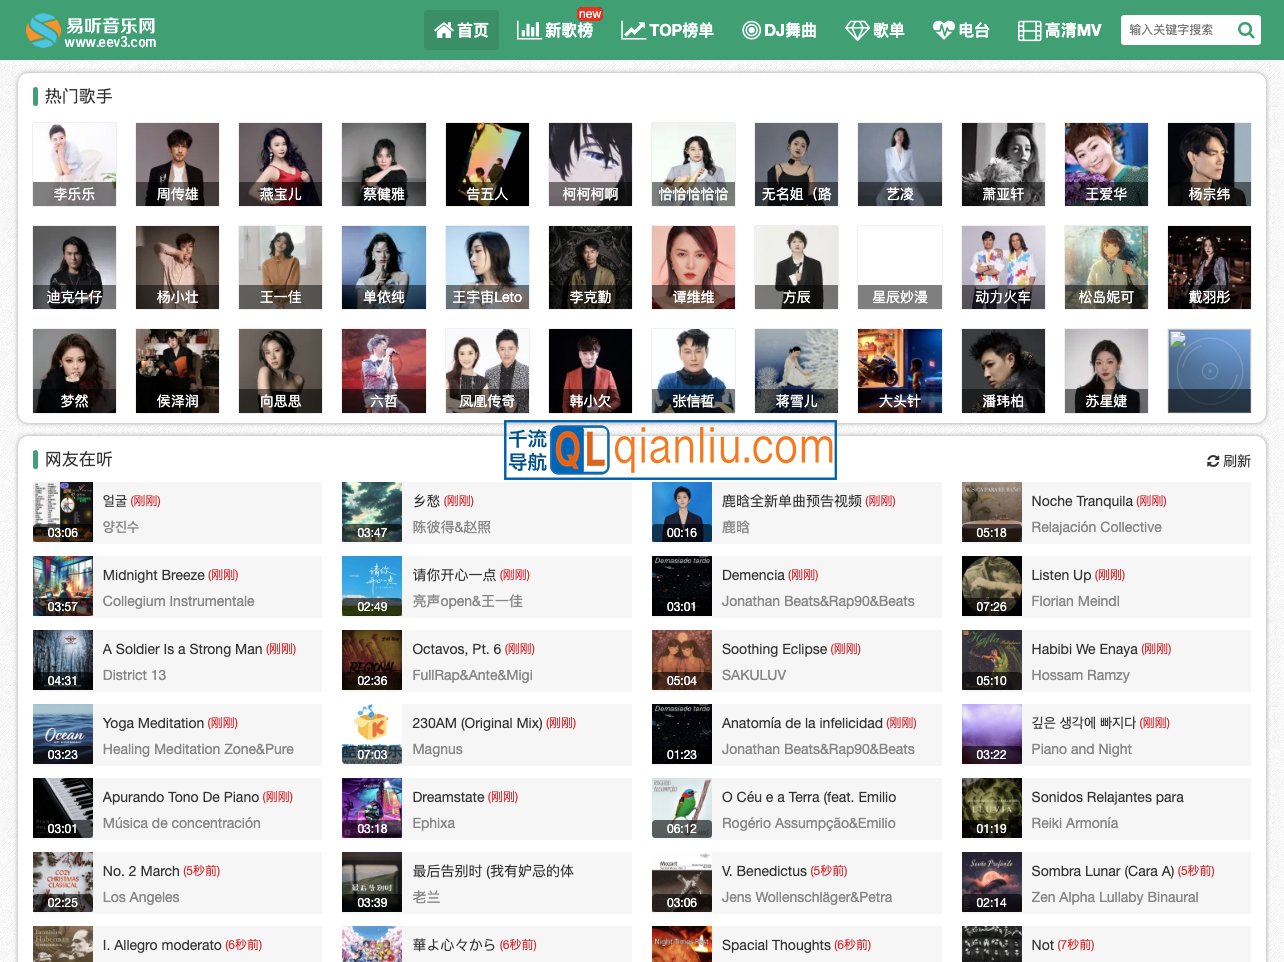Click the qianliu.com banner advertisement
Viewport: 1284px width, 962px height.
670,450
